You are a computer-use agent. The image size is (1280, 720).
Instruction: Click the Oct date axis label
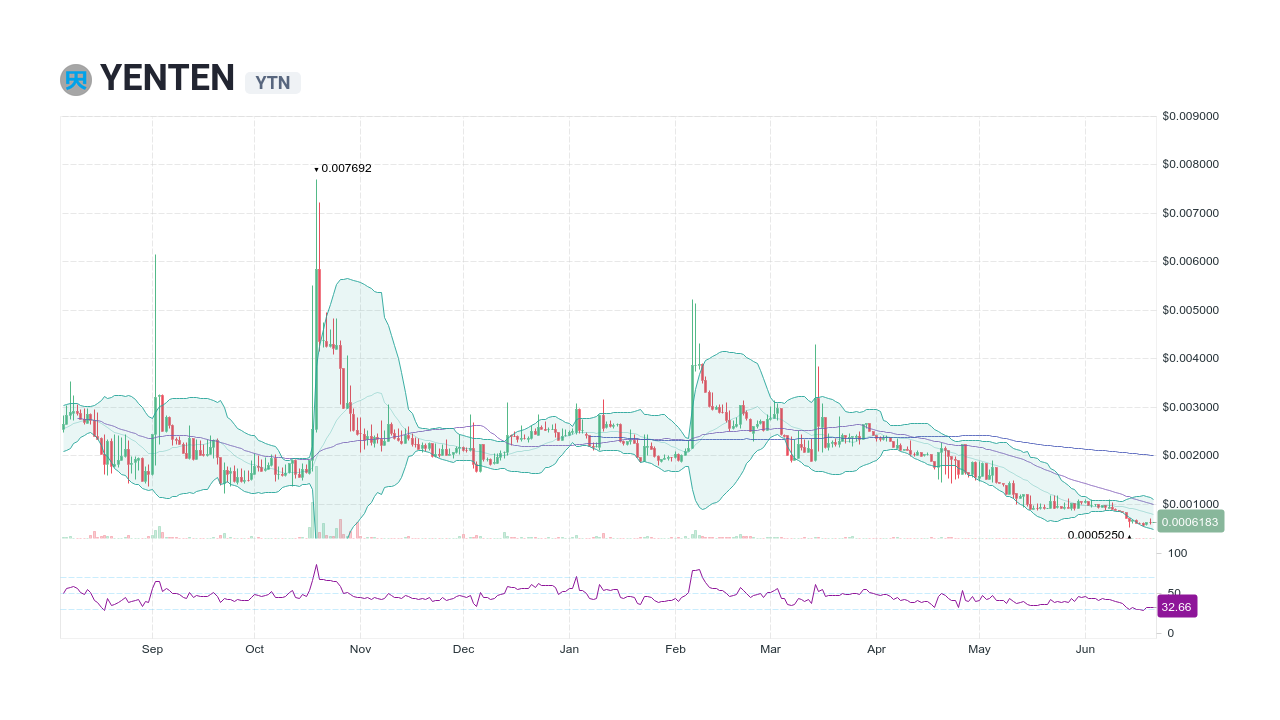tap(254, 649)
